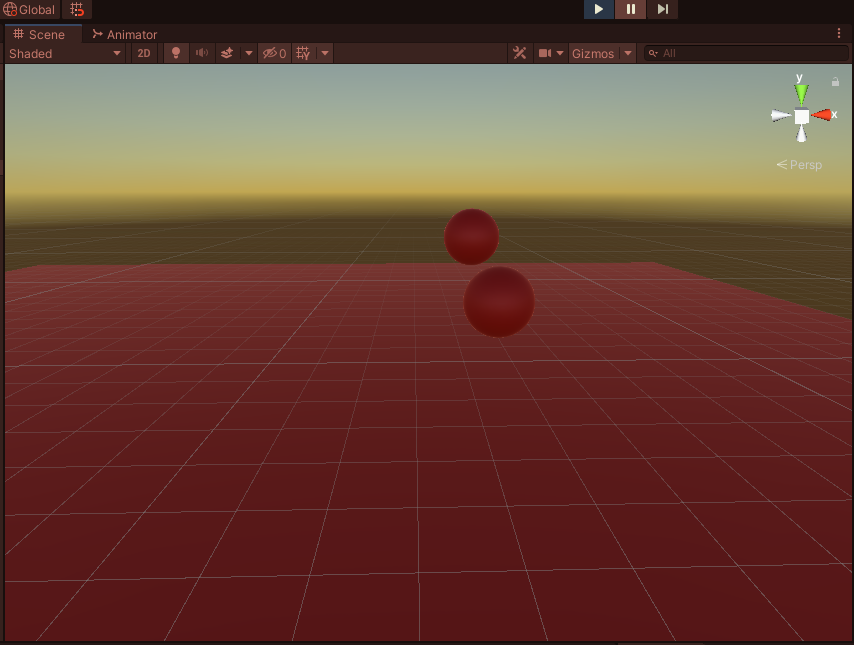The image size is (854, 645).
Task: Pause play mode
Action: (630, 9)
